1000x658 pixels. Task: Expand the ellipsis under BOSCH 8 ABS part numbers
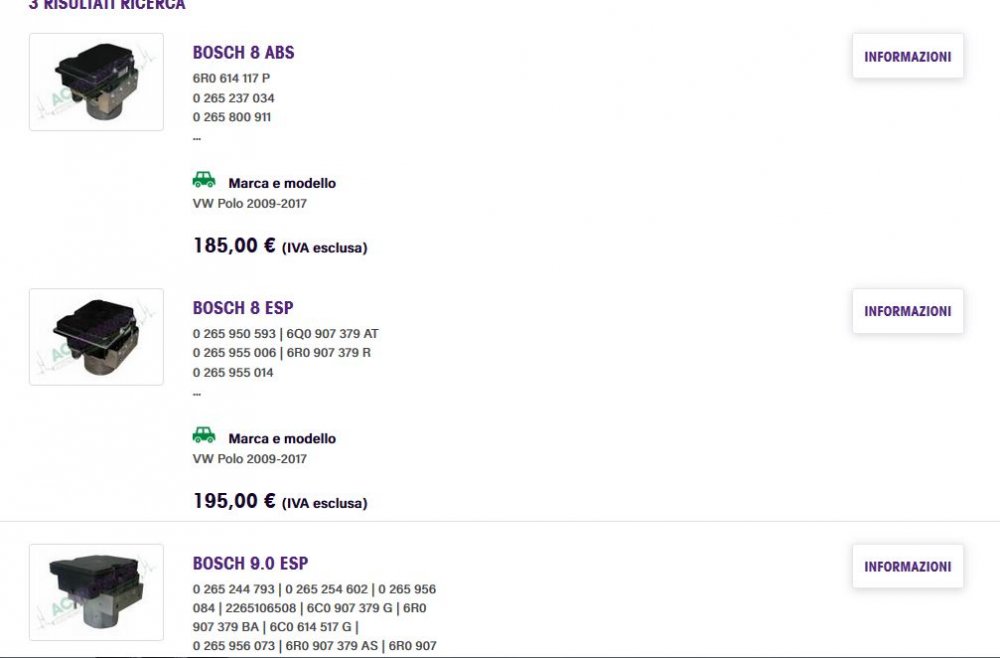point(197,136)
